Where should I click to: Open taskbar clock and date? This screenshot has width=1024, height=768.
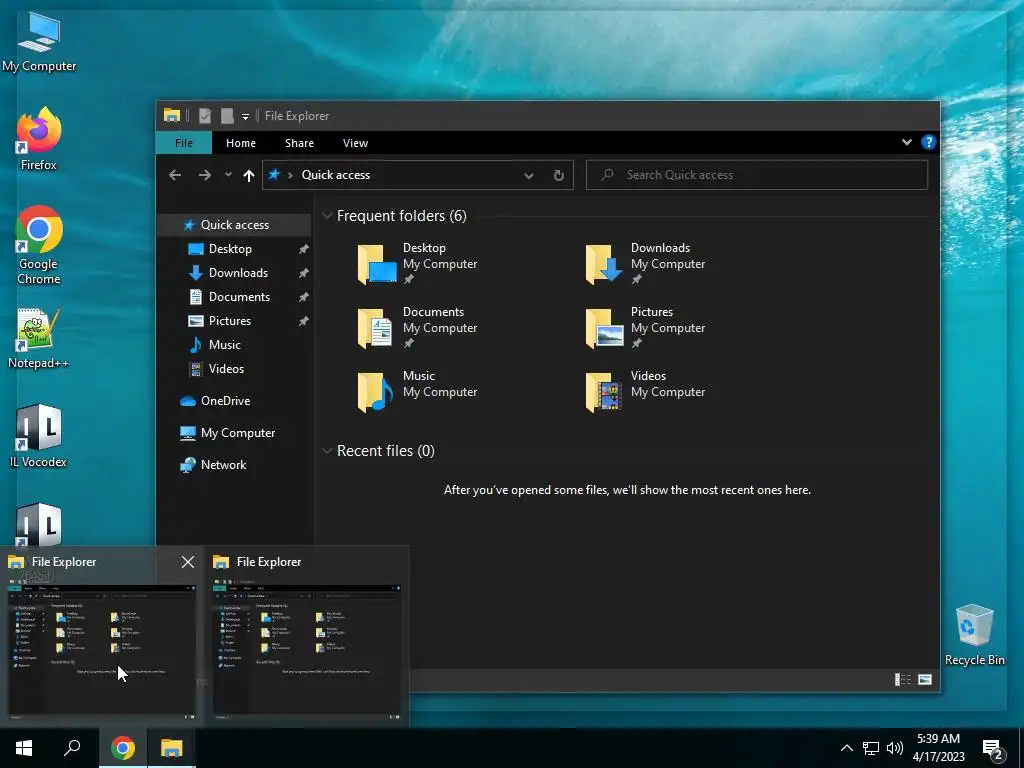pyautogui.click(x=938, y=748)
